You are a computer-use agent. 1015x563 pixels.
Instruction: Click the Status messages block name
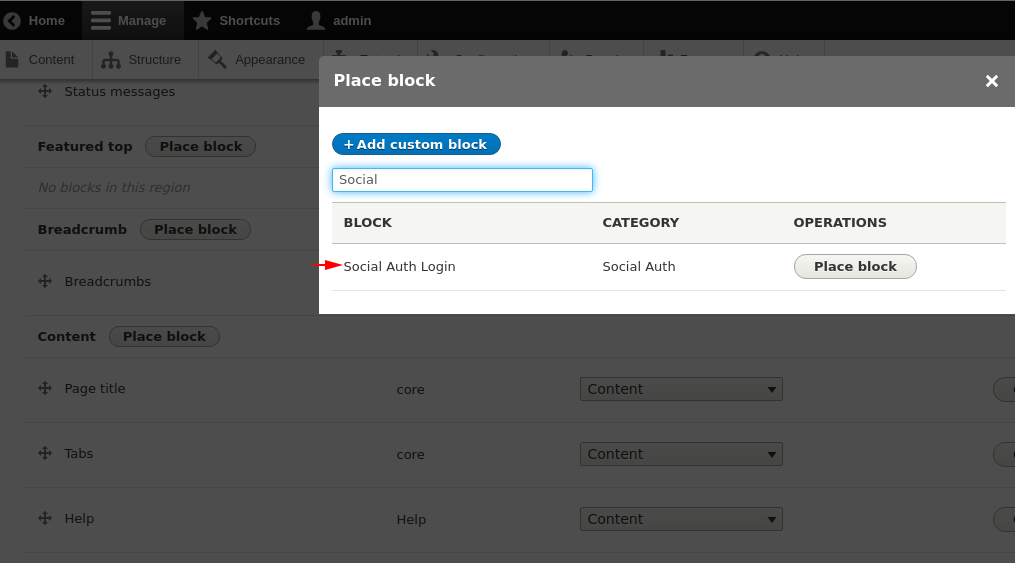coord(120,92)
